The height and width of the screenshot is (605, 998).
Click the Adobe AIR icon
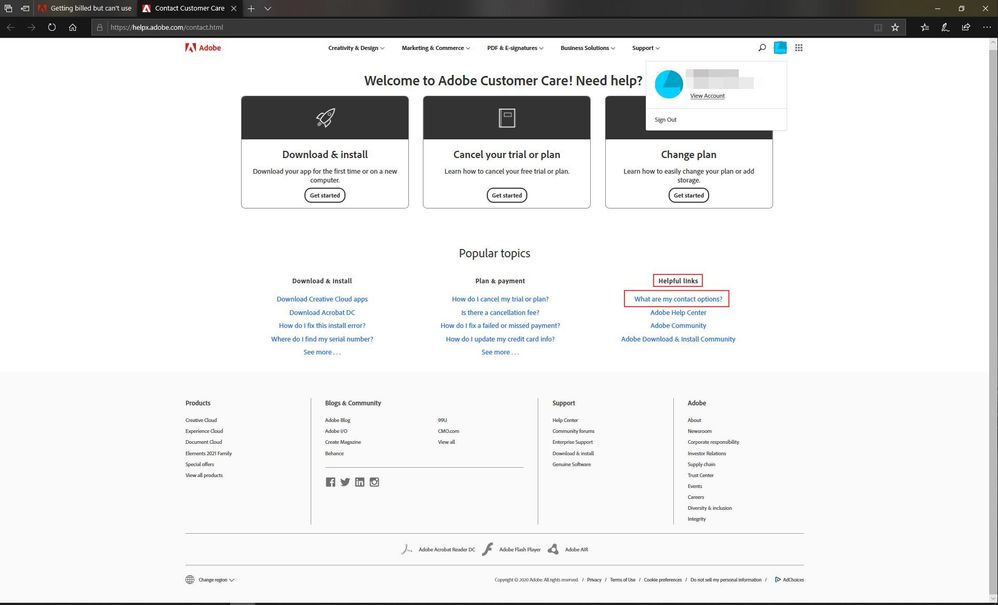[553, 549]
